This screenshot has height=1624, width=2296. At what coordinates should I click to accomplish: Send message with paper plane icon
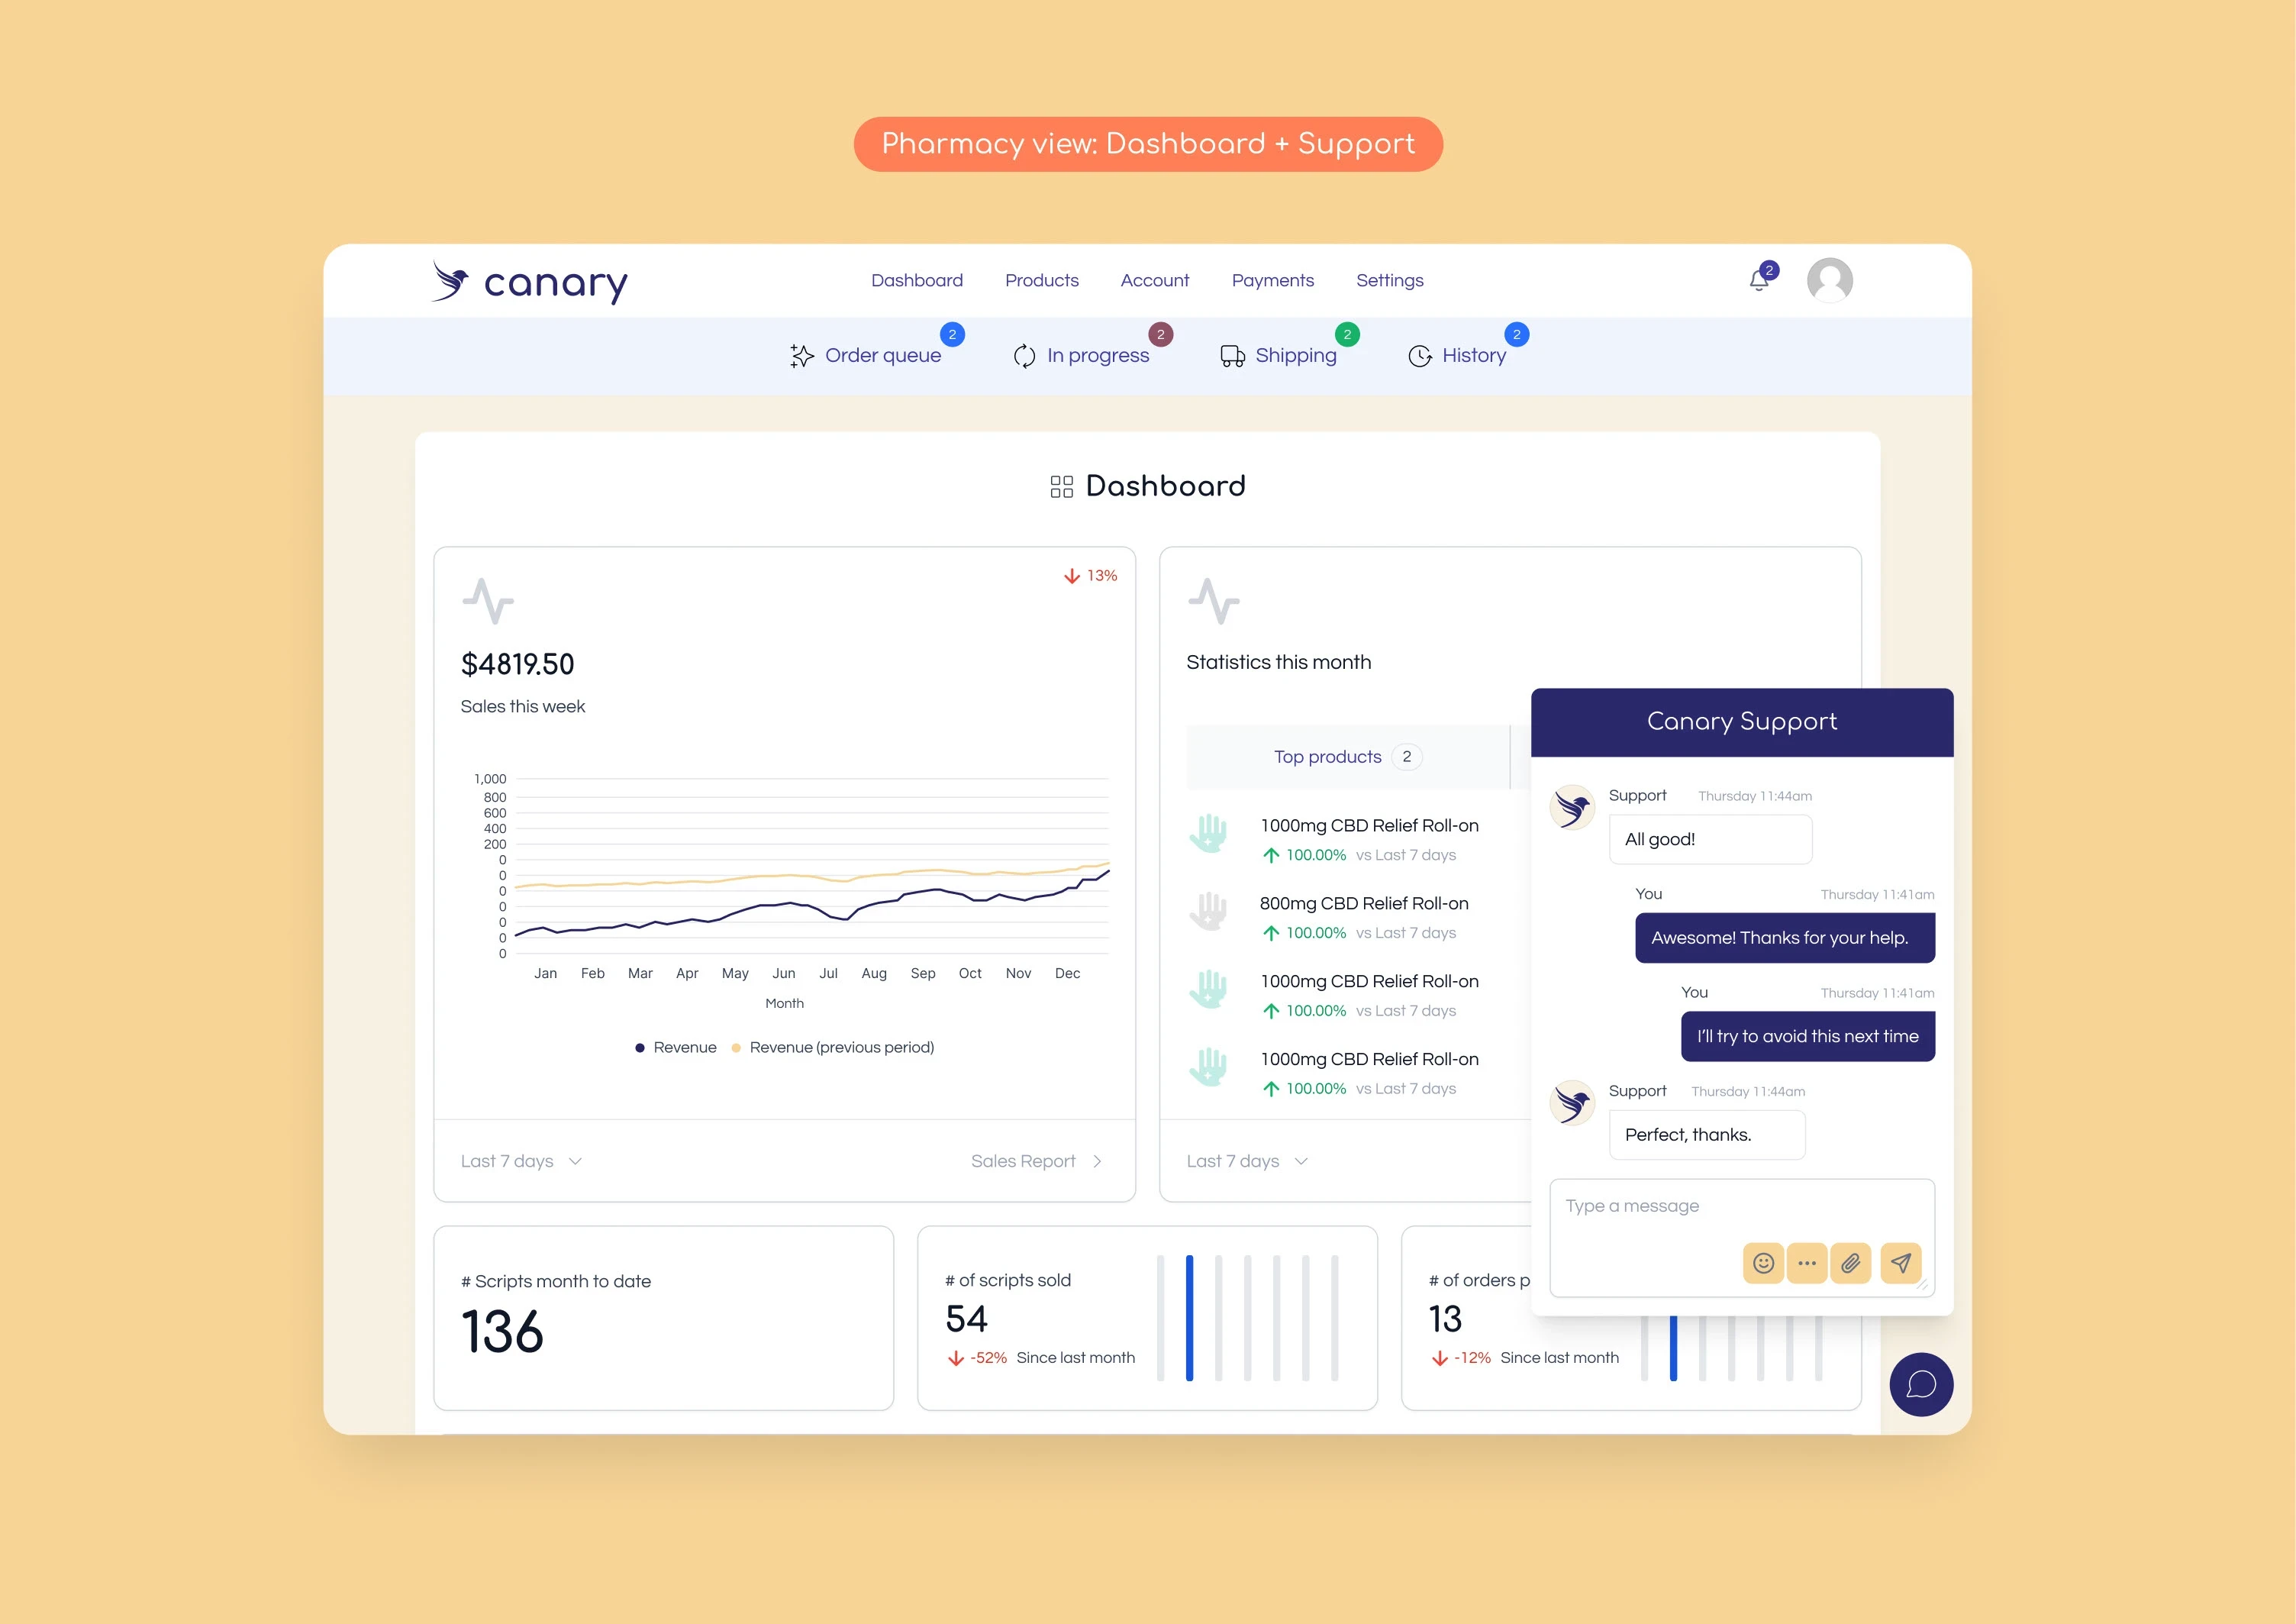(x=1900, y=1263)
